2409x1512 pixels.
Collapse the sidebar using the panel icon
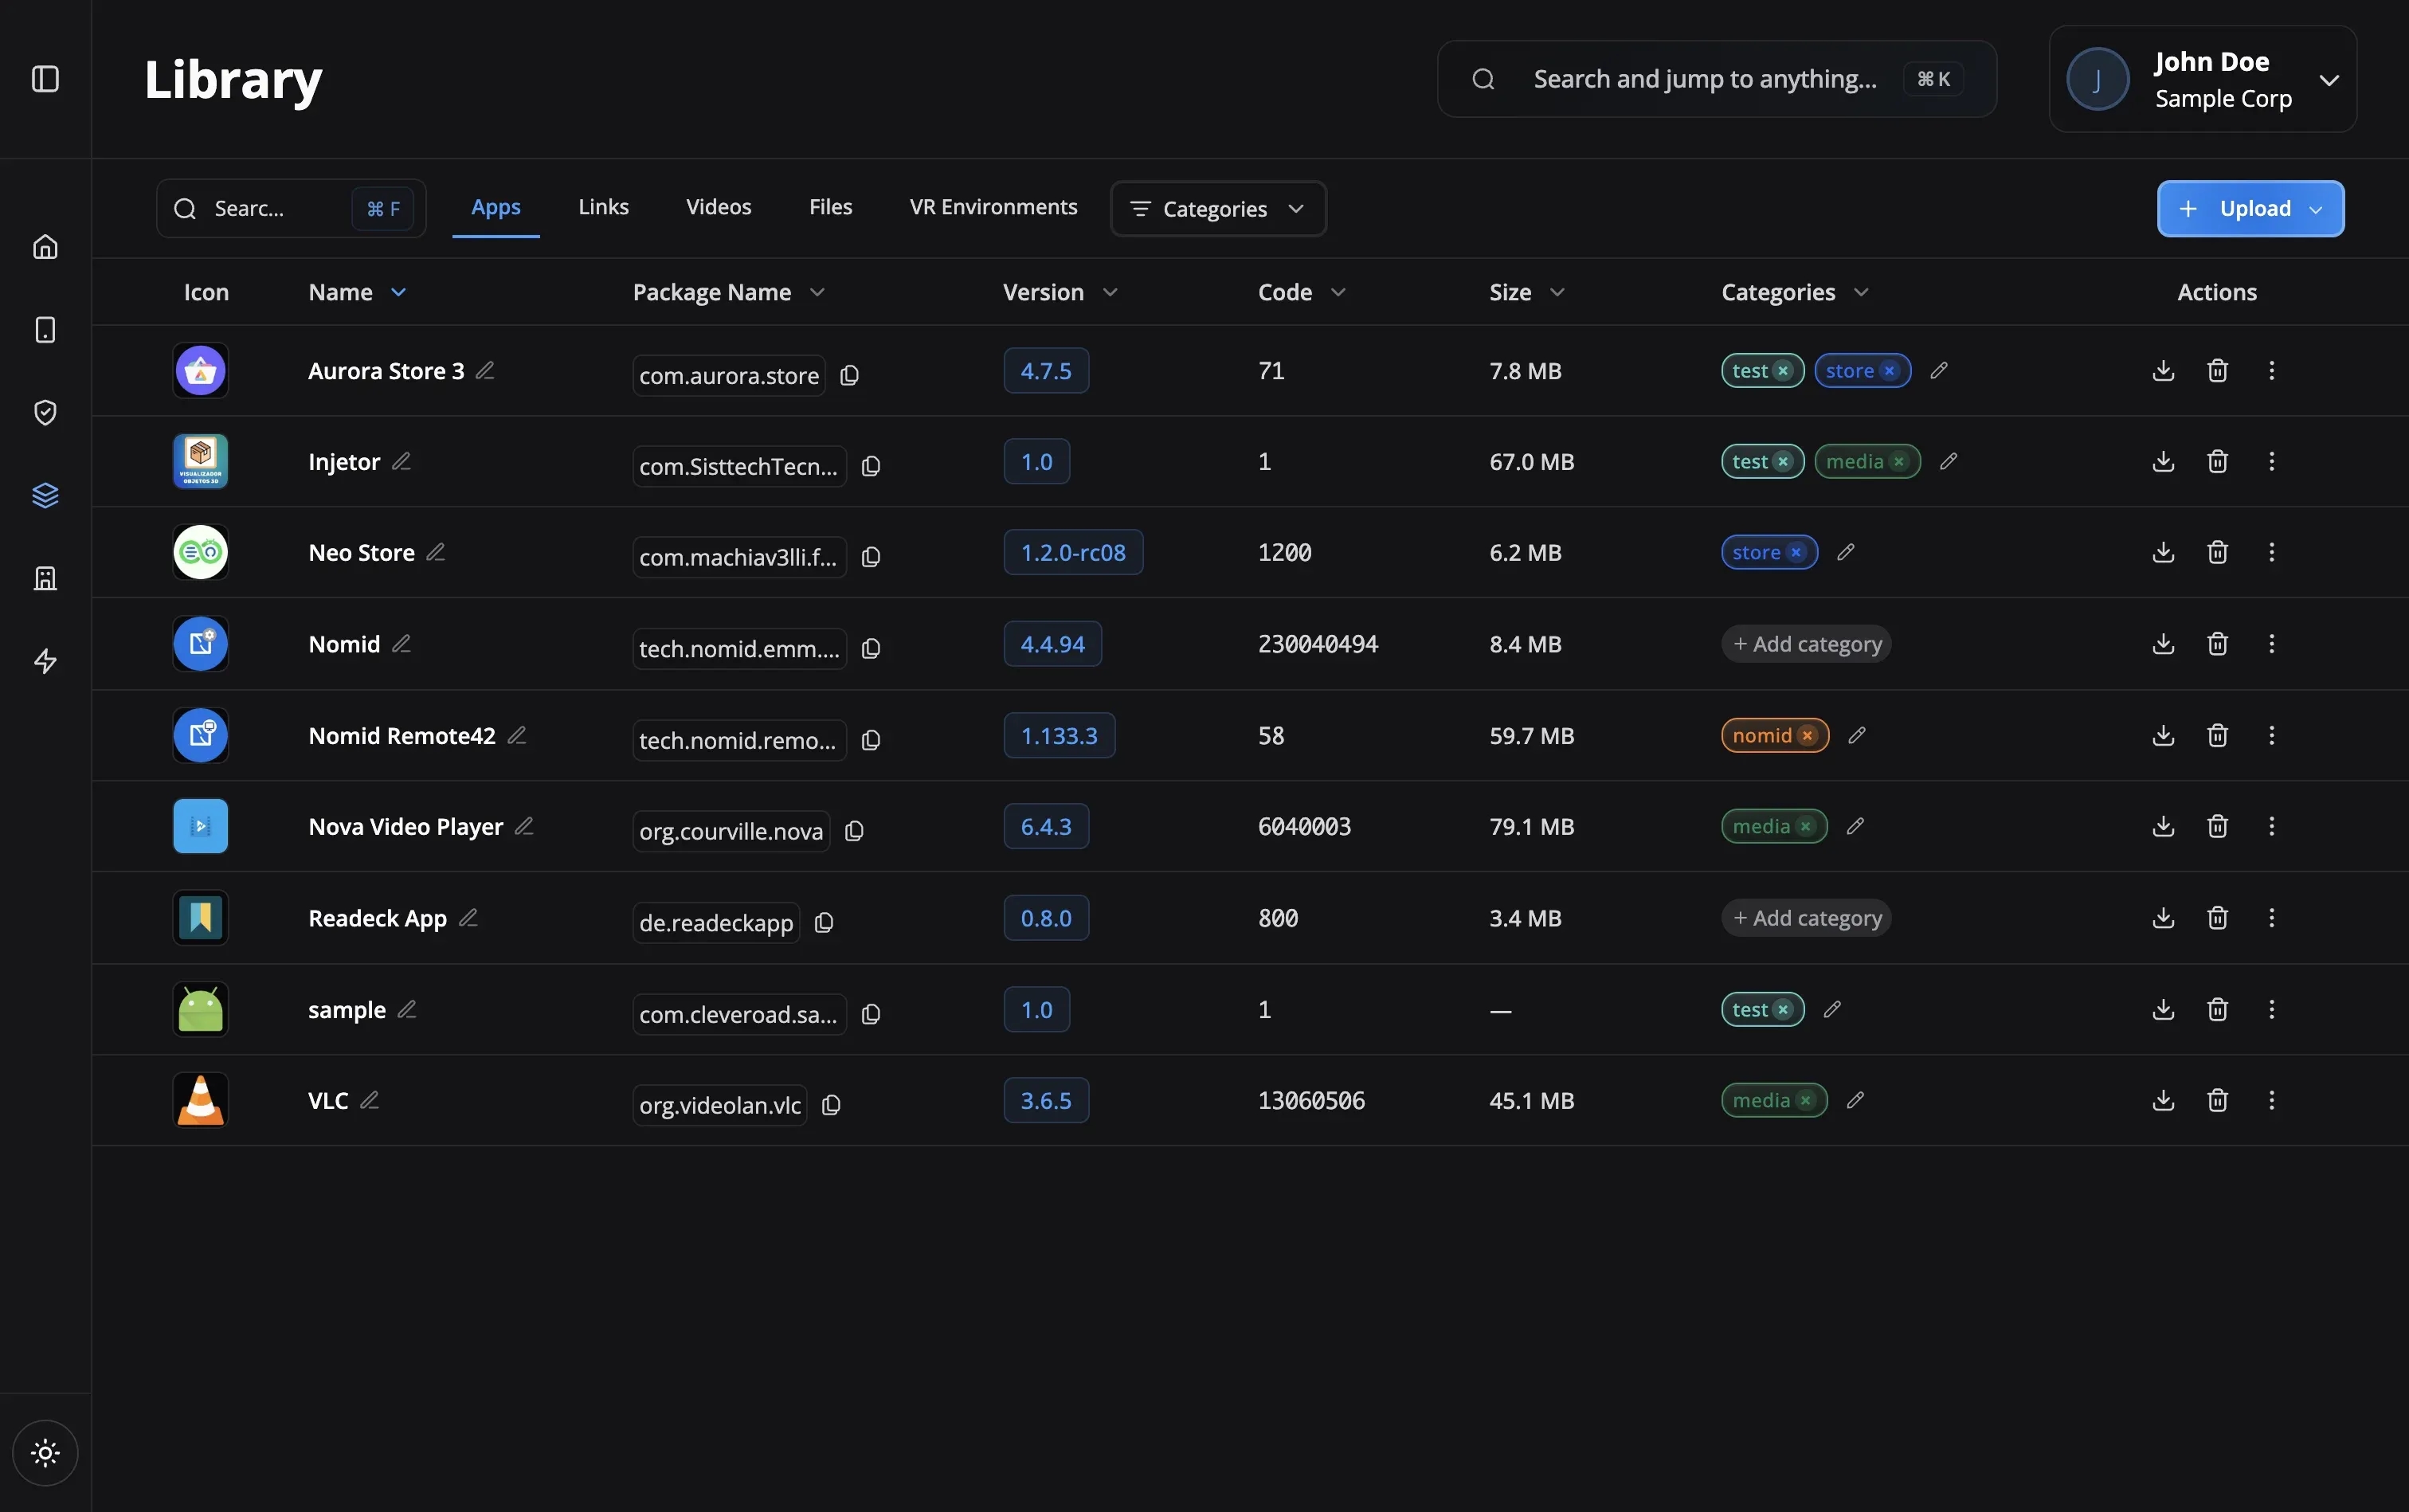click(x=44, y=79)
